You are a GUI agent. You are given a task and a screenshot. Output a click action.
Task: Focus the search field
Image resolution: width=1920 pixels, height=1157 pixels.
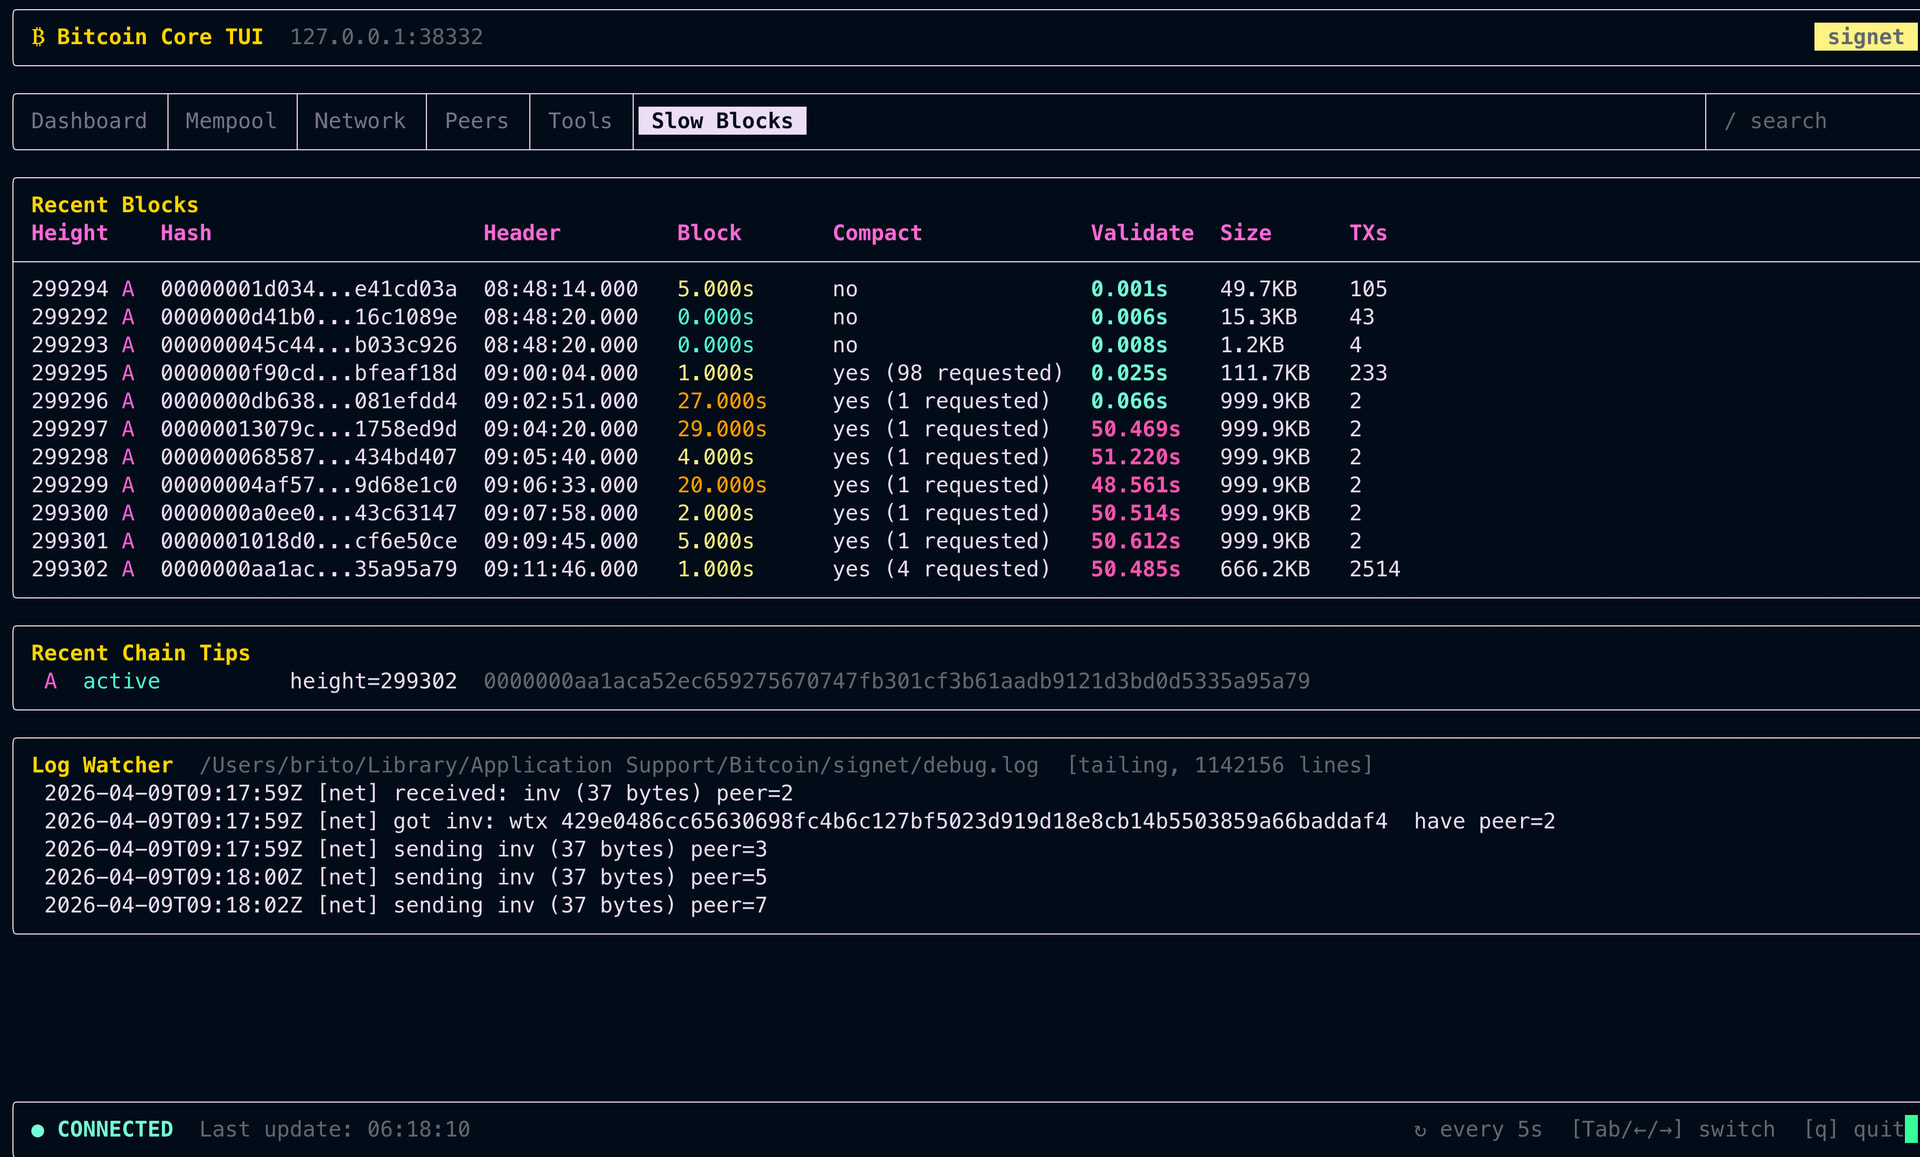[1788, 121]
